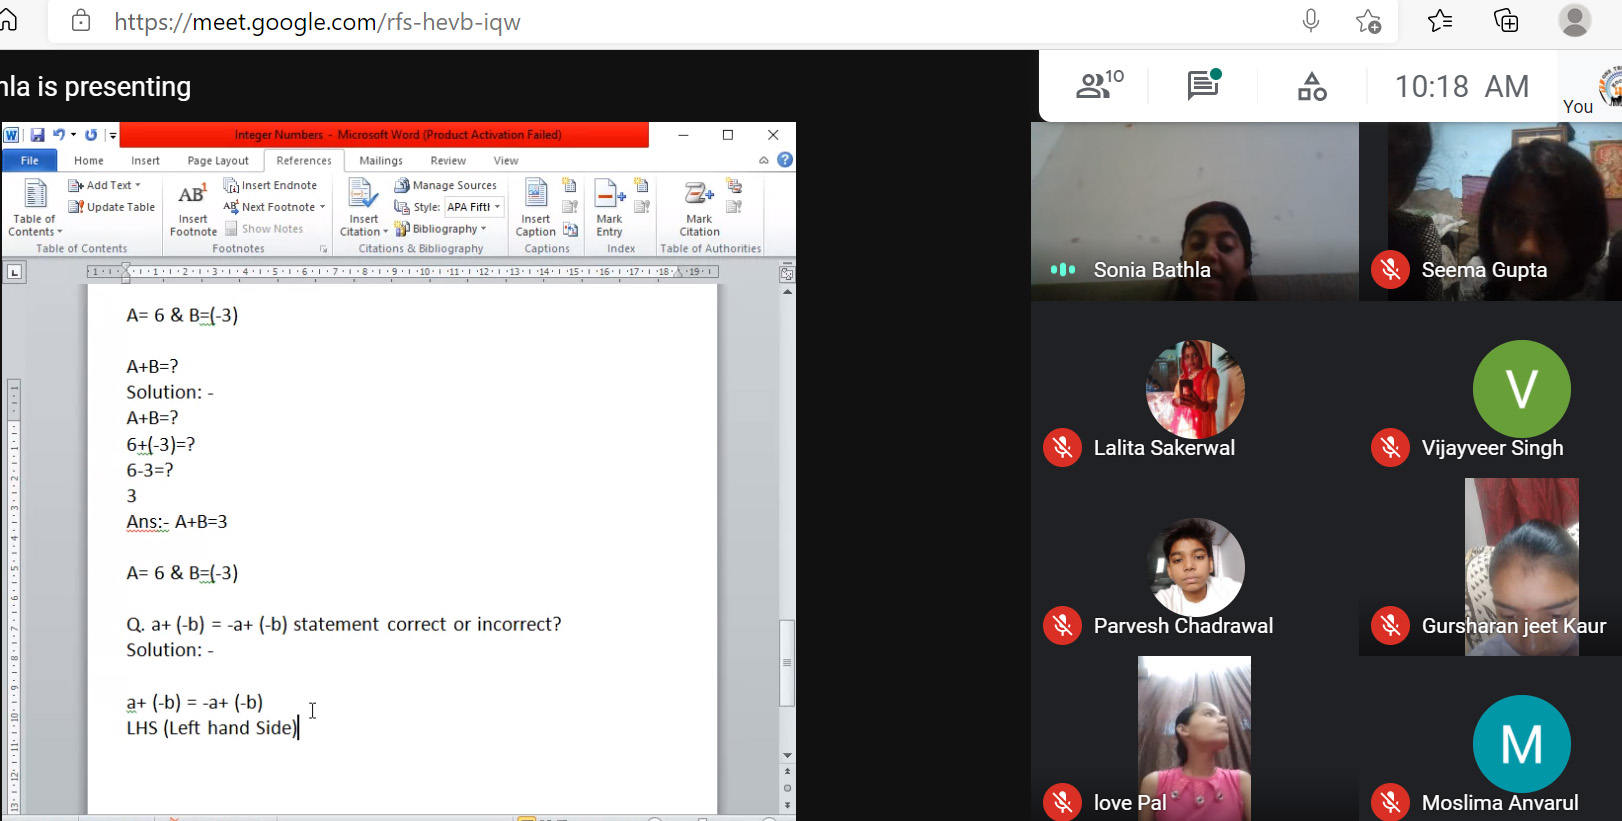
Task: Minimize the Word ribbon
Action: 764,160
